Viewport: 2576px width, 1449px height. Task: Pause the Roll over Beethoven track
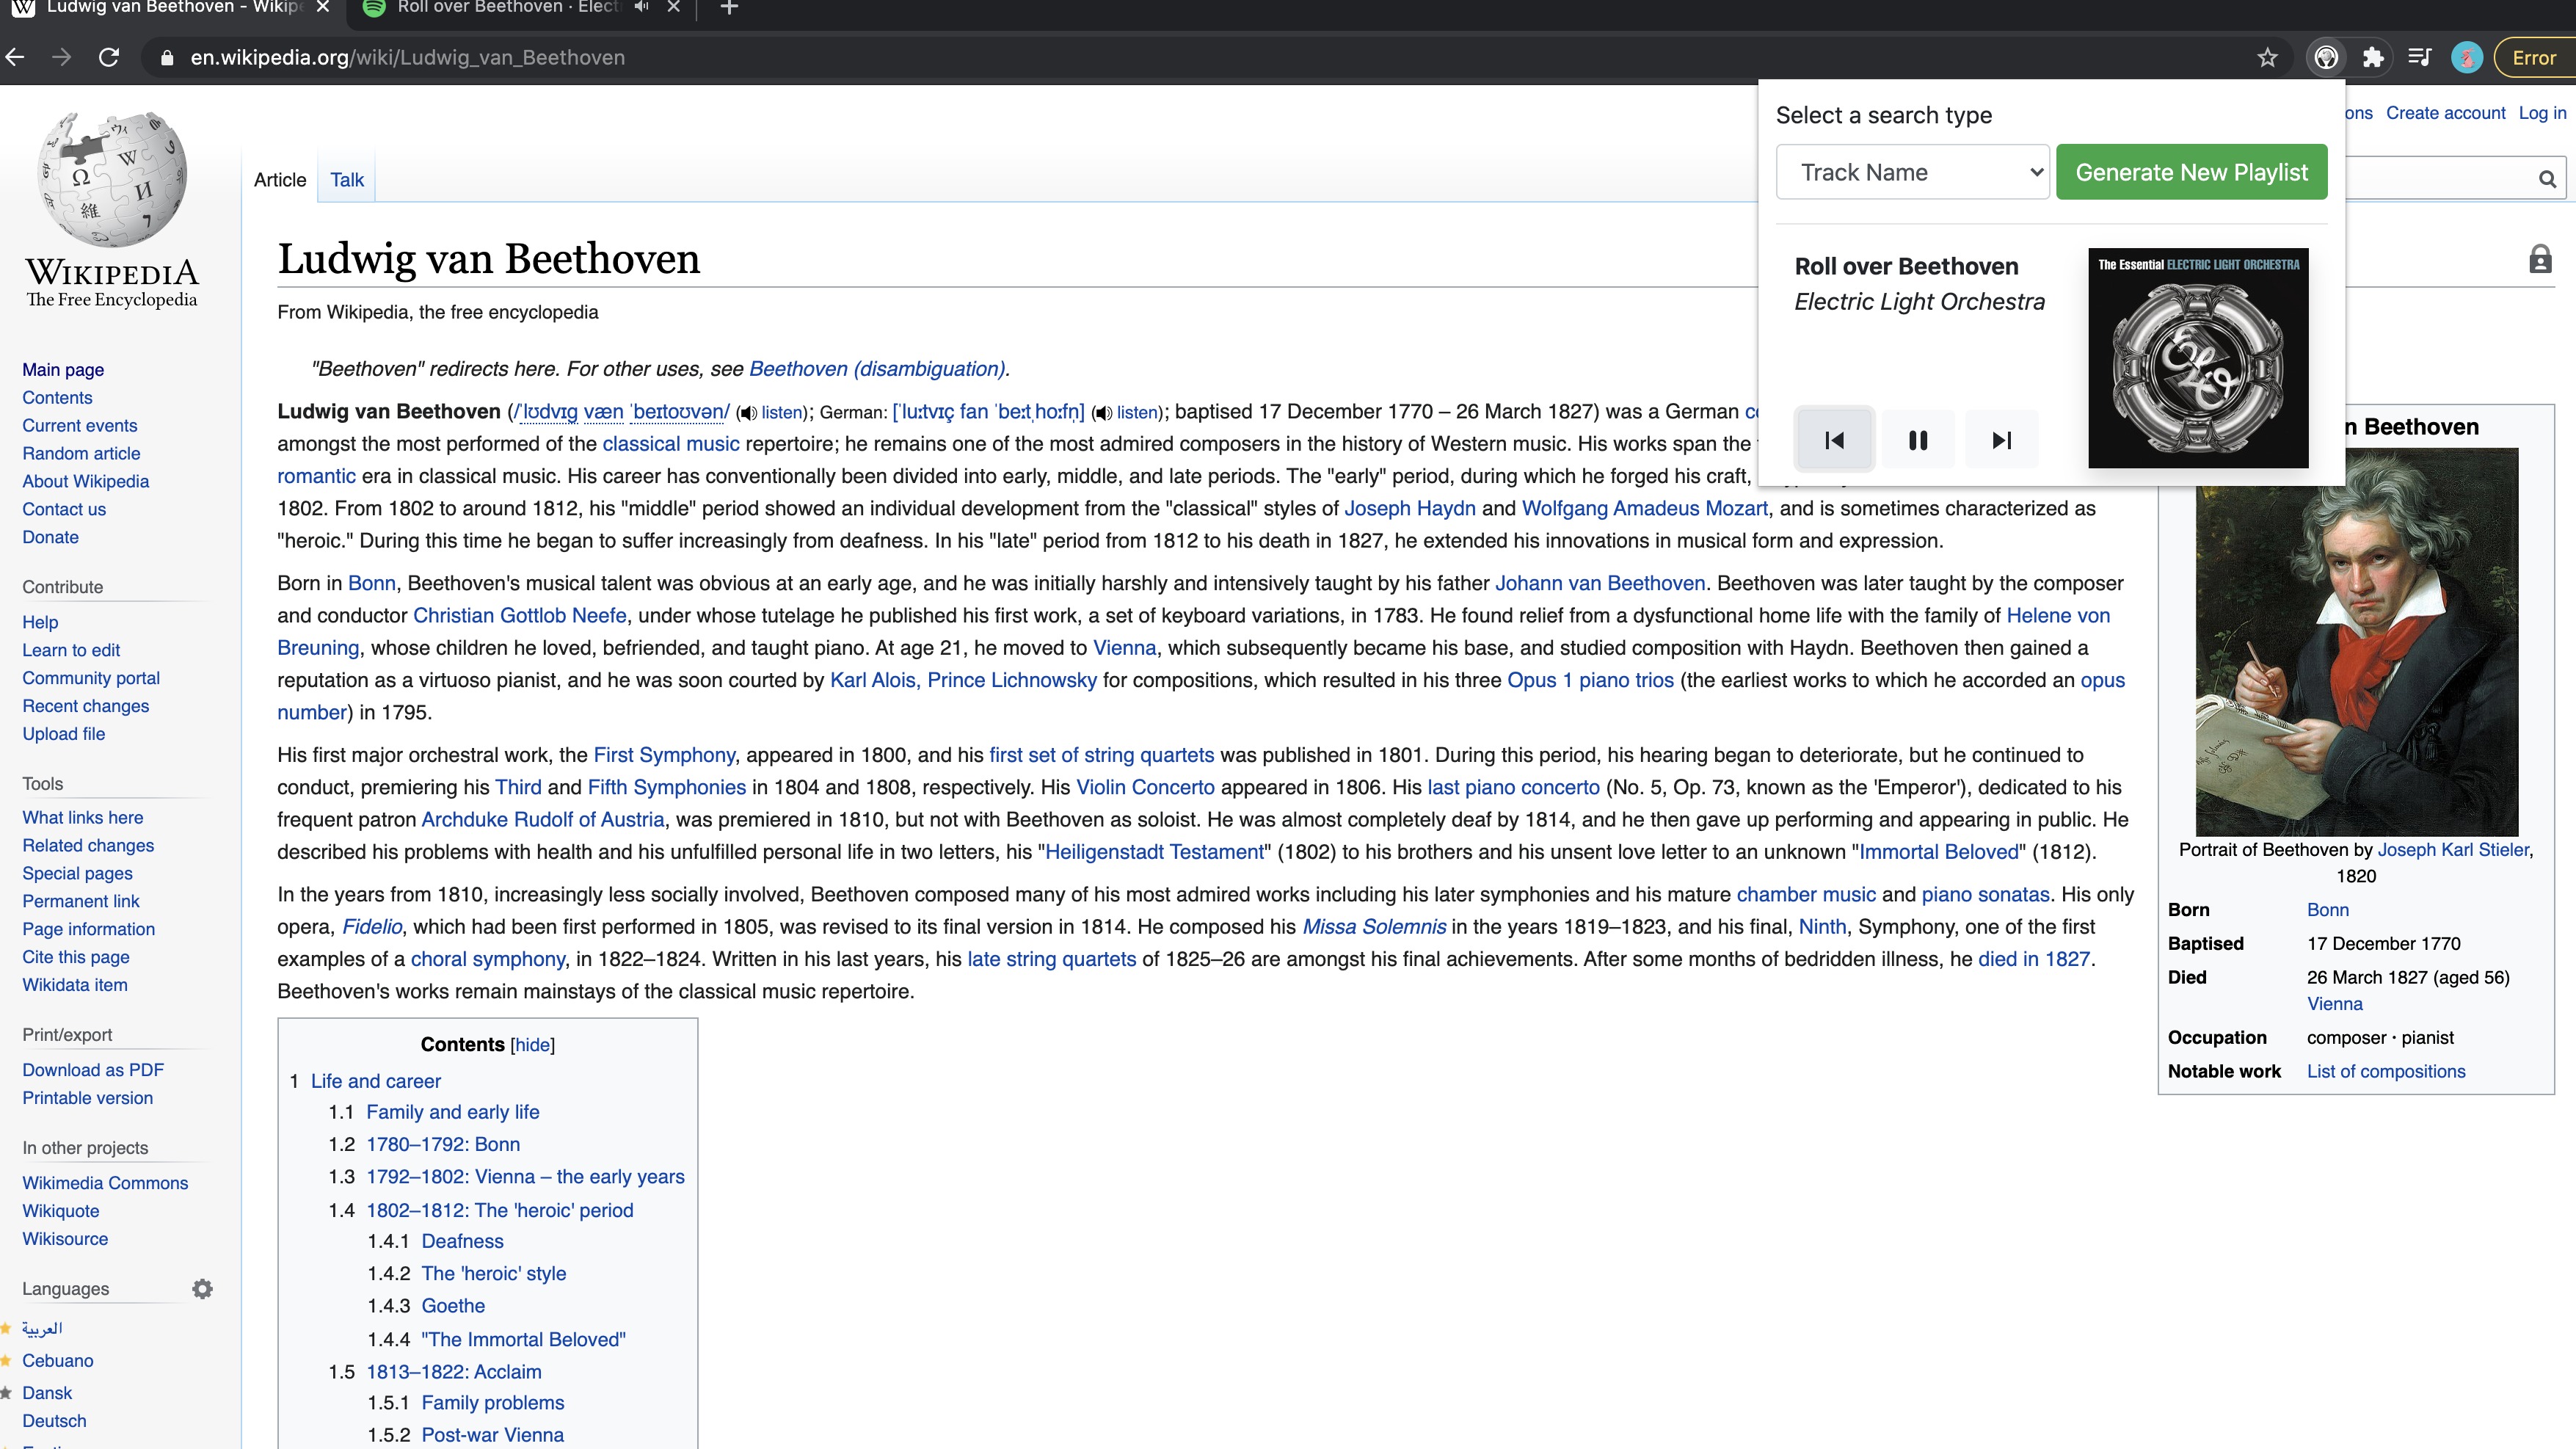pos(1917,440)
